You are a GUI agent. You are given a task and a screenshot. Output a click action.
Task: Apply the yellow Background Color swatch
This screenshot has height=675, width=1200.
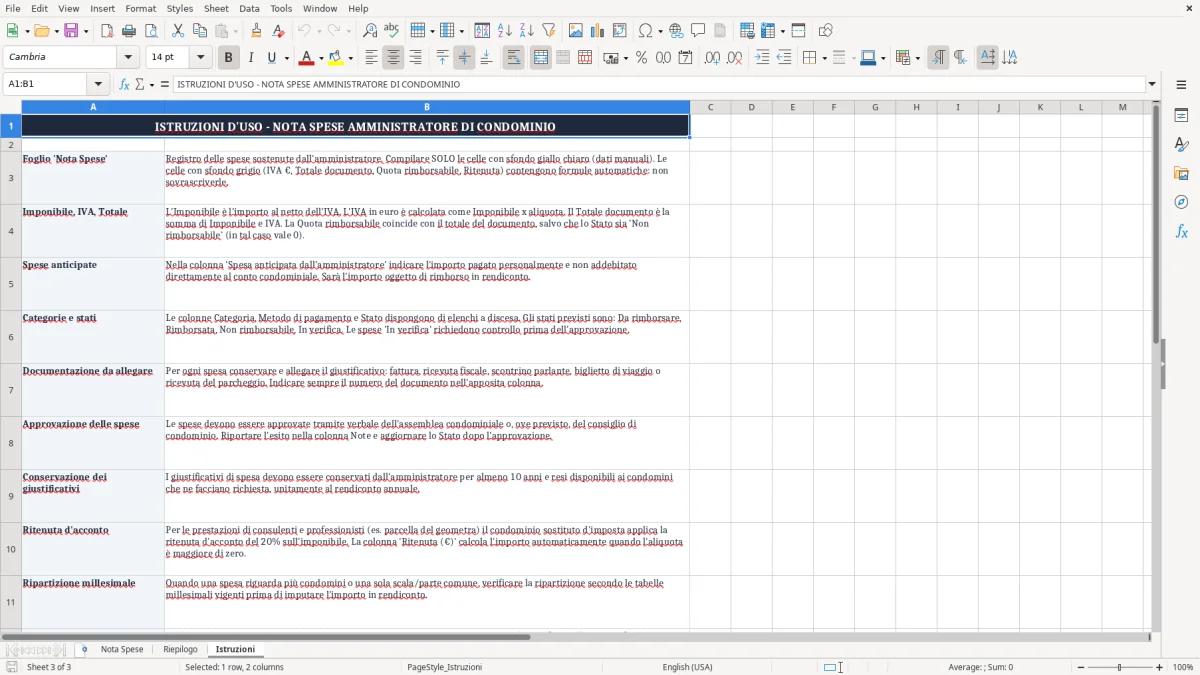[337, 58]
